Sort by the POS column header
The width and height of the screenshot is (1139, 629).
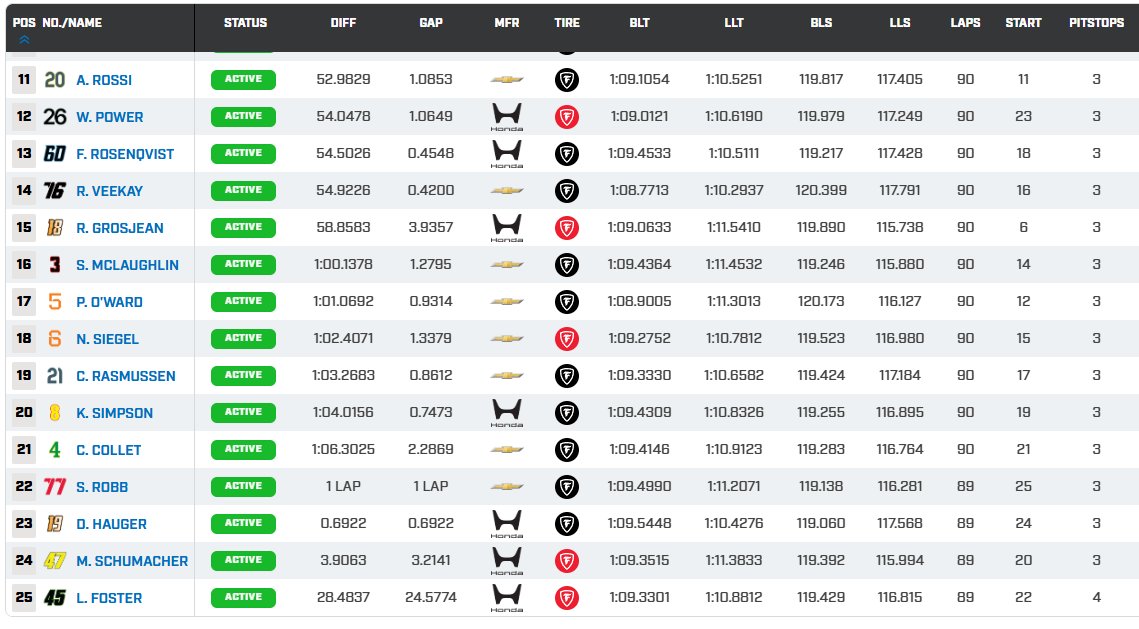pyautogui.click(x=24, y=23)
